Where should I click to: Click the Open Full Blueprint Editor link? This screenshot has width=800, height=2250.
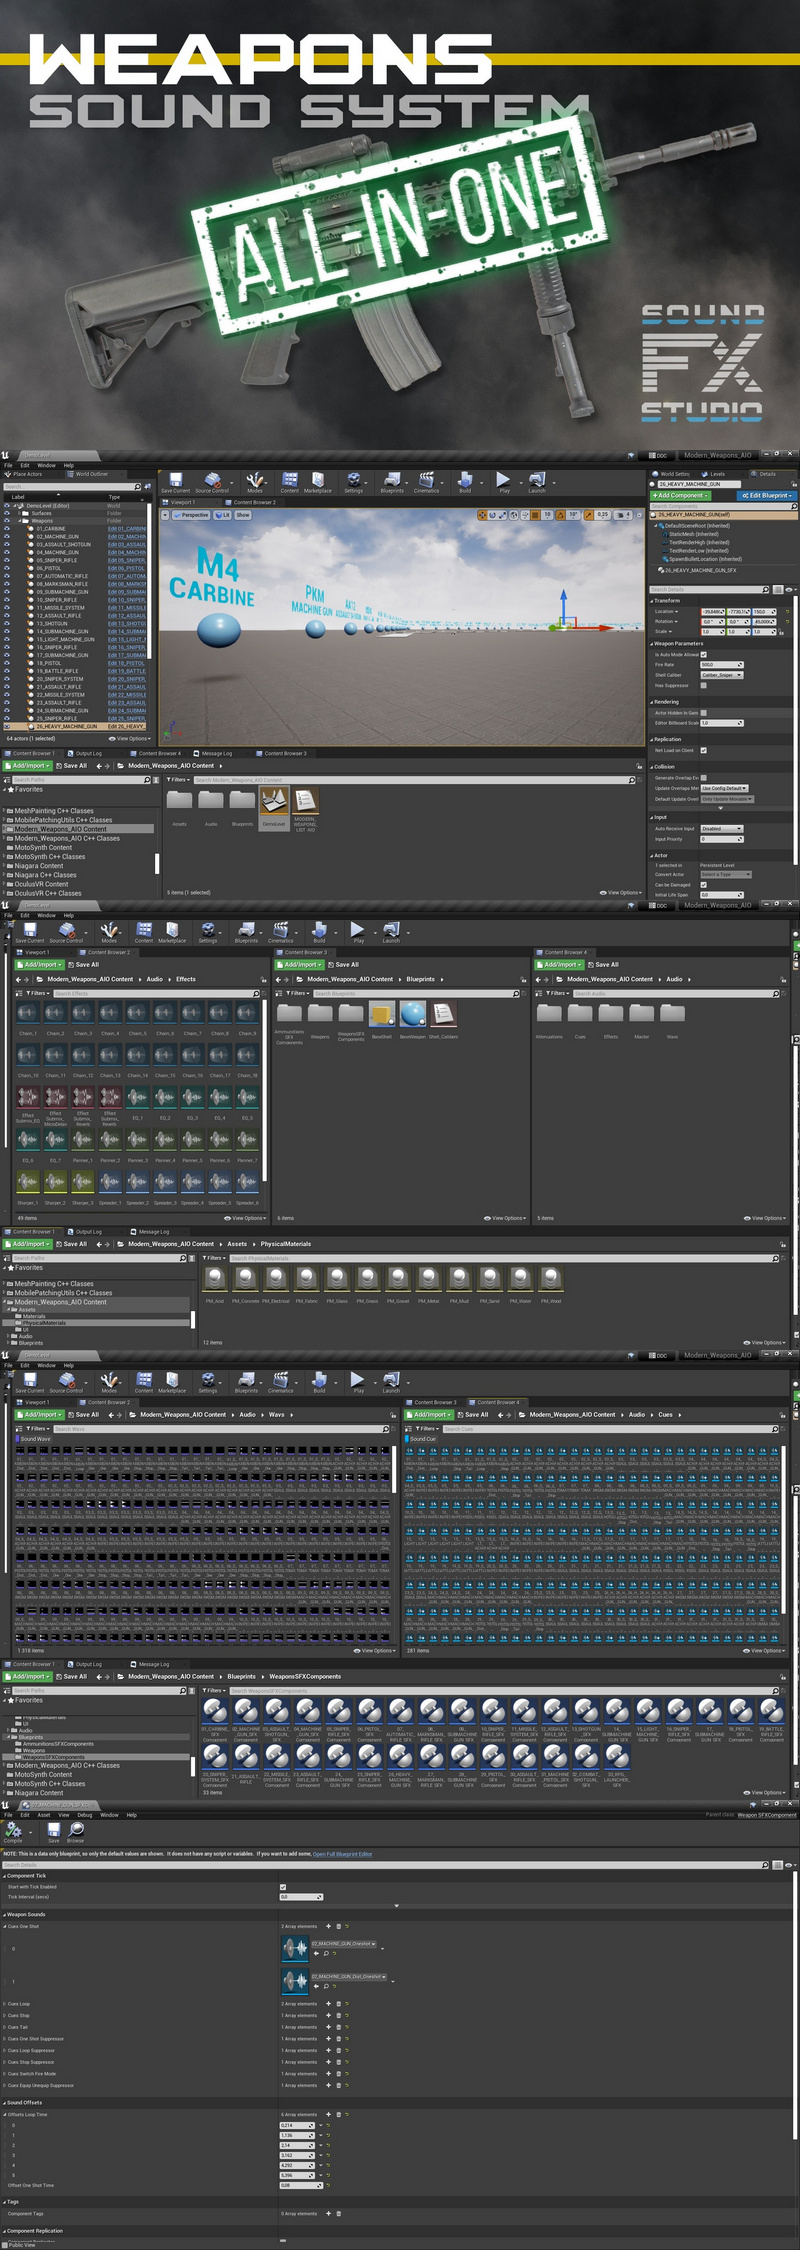[x=342, y=1854]
